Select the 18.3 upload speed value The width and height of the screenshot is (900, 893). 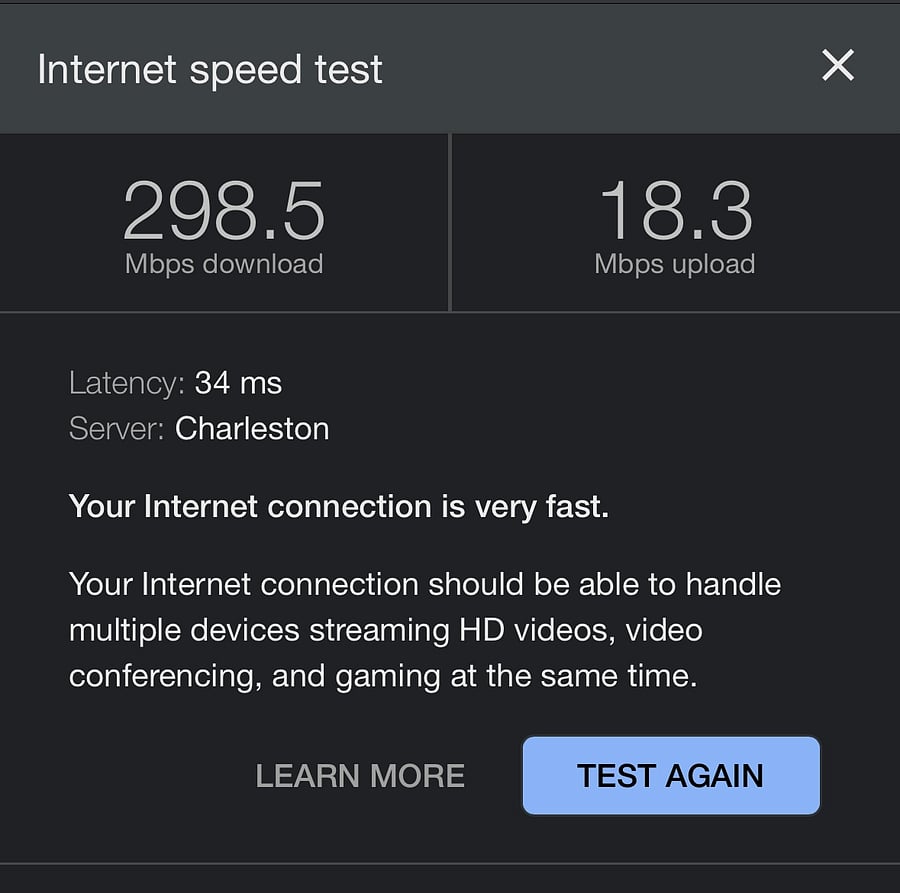click(x=675, y=211)
